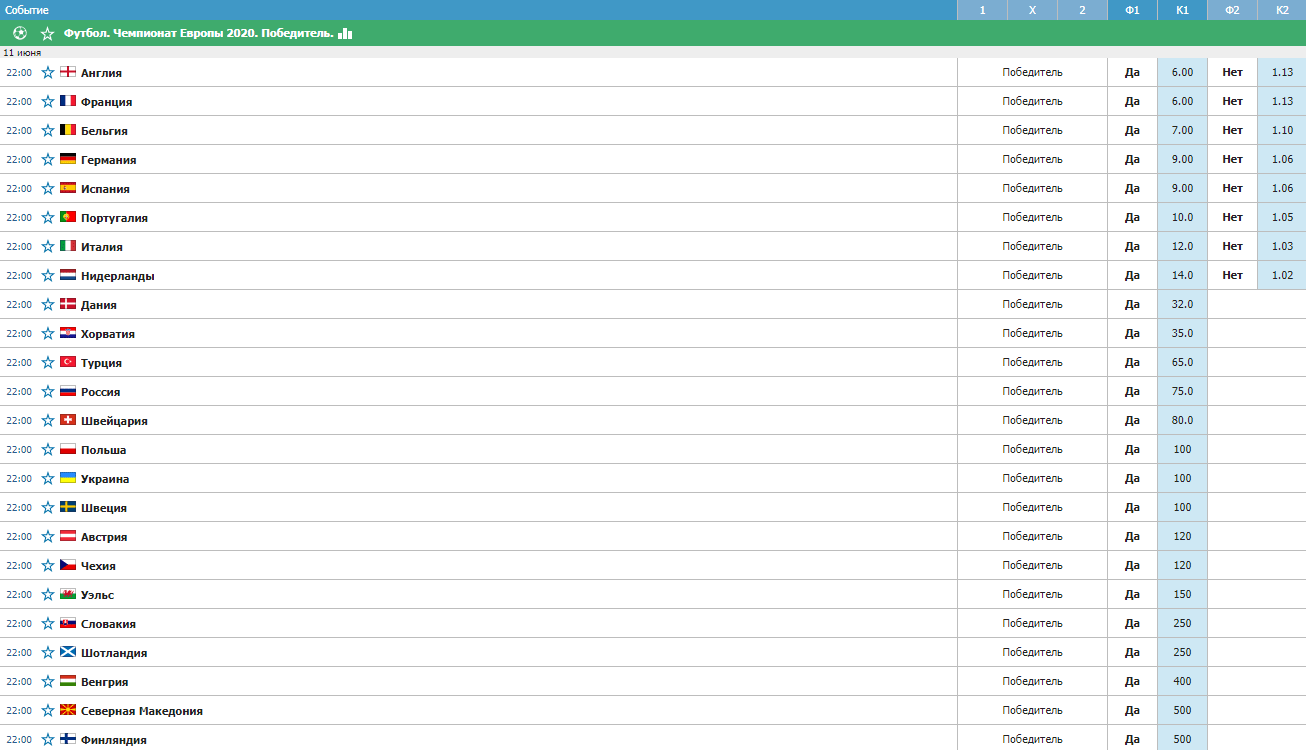Click the Ukraine flag icon
Screen dimensions: 1306x750
click(68, 478)
